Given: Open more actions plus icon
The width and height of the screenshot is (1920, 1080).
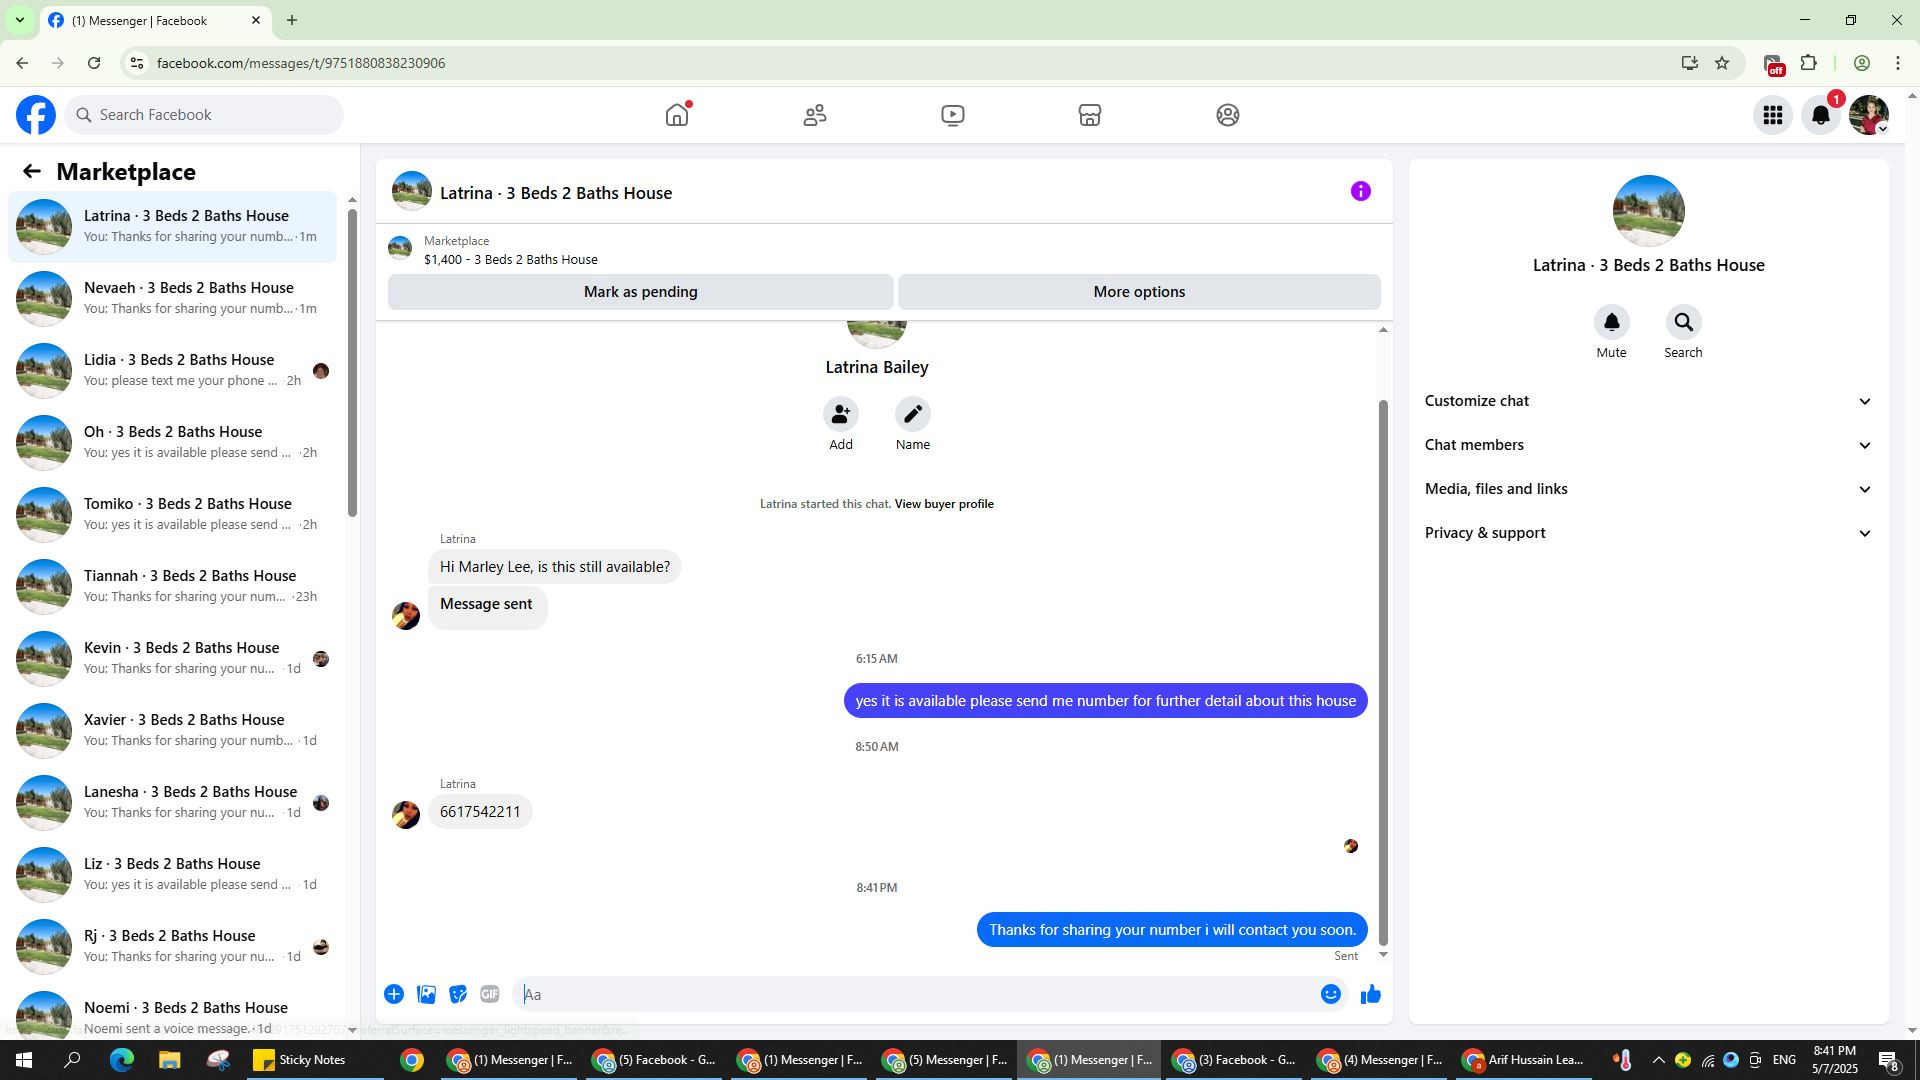Looking at the screenshot, I should [394, 994].
